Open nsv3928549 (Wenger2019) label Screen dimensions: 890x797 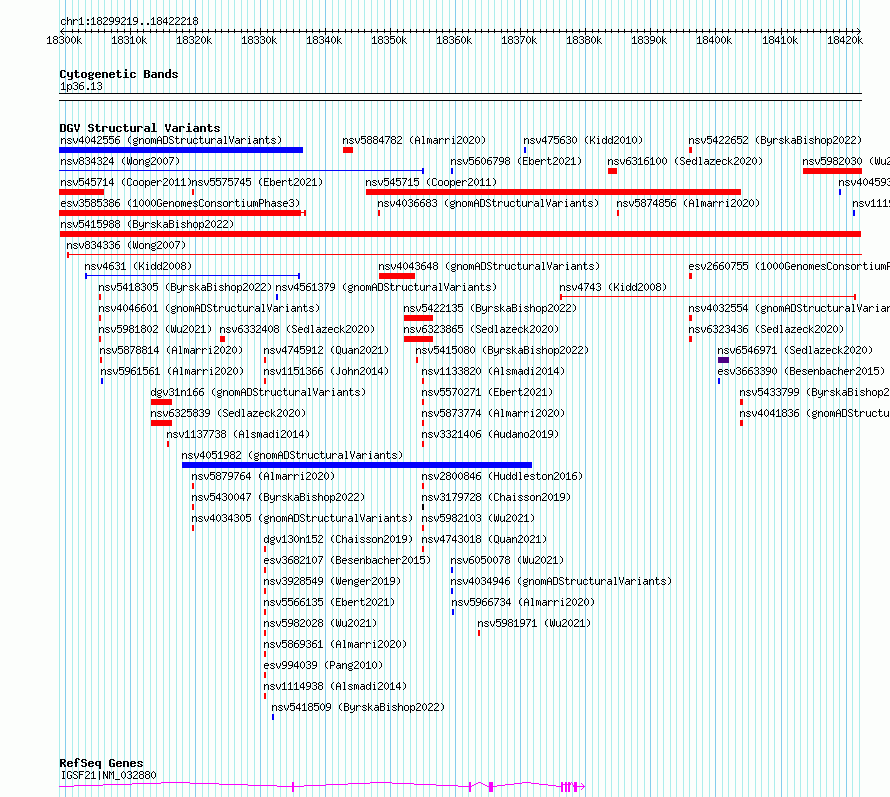click(332, 581)
